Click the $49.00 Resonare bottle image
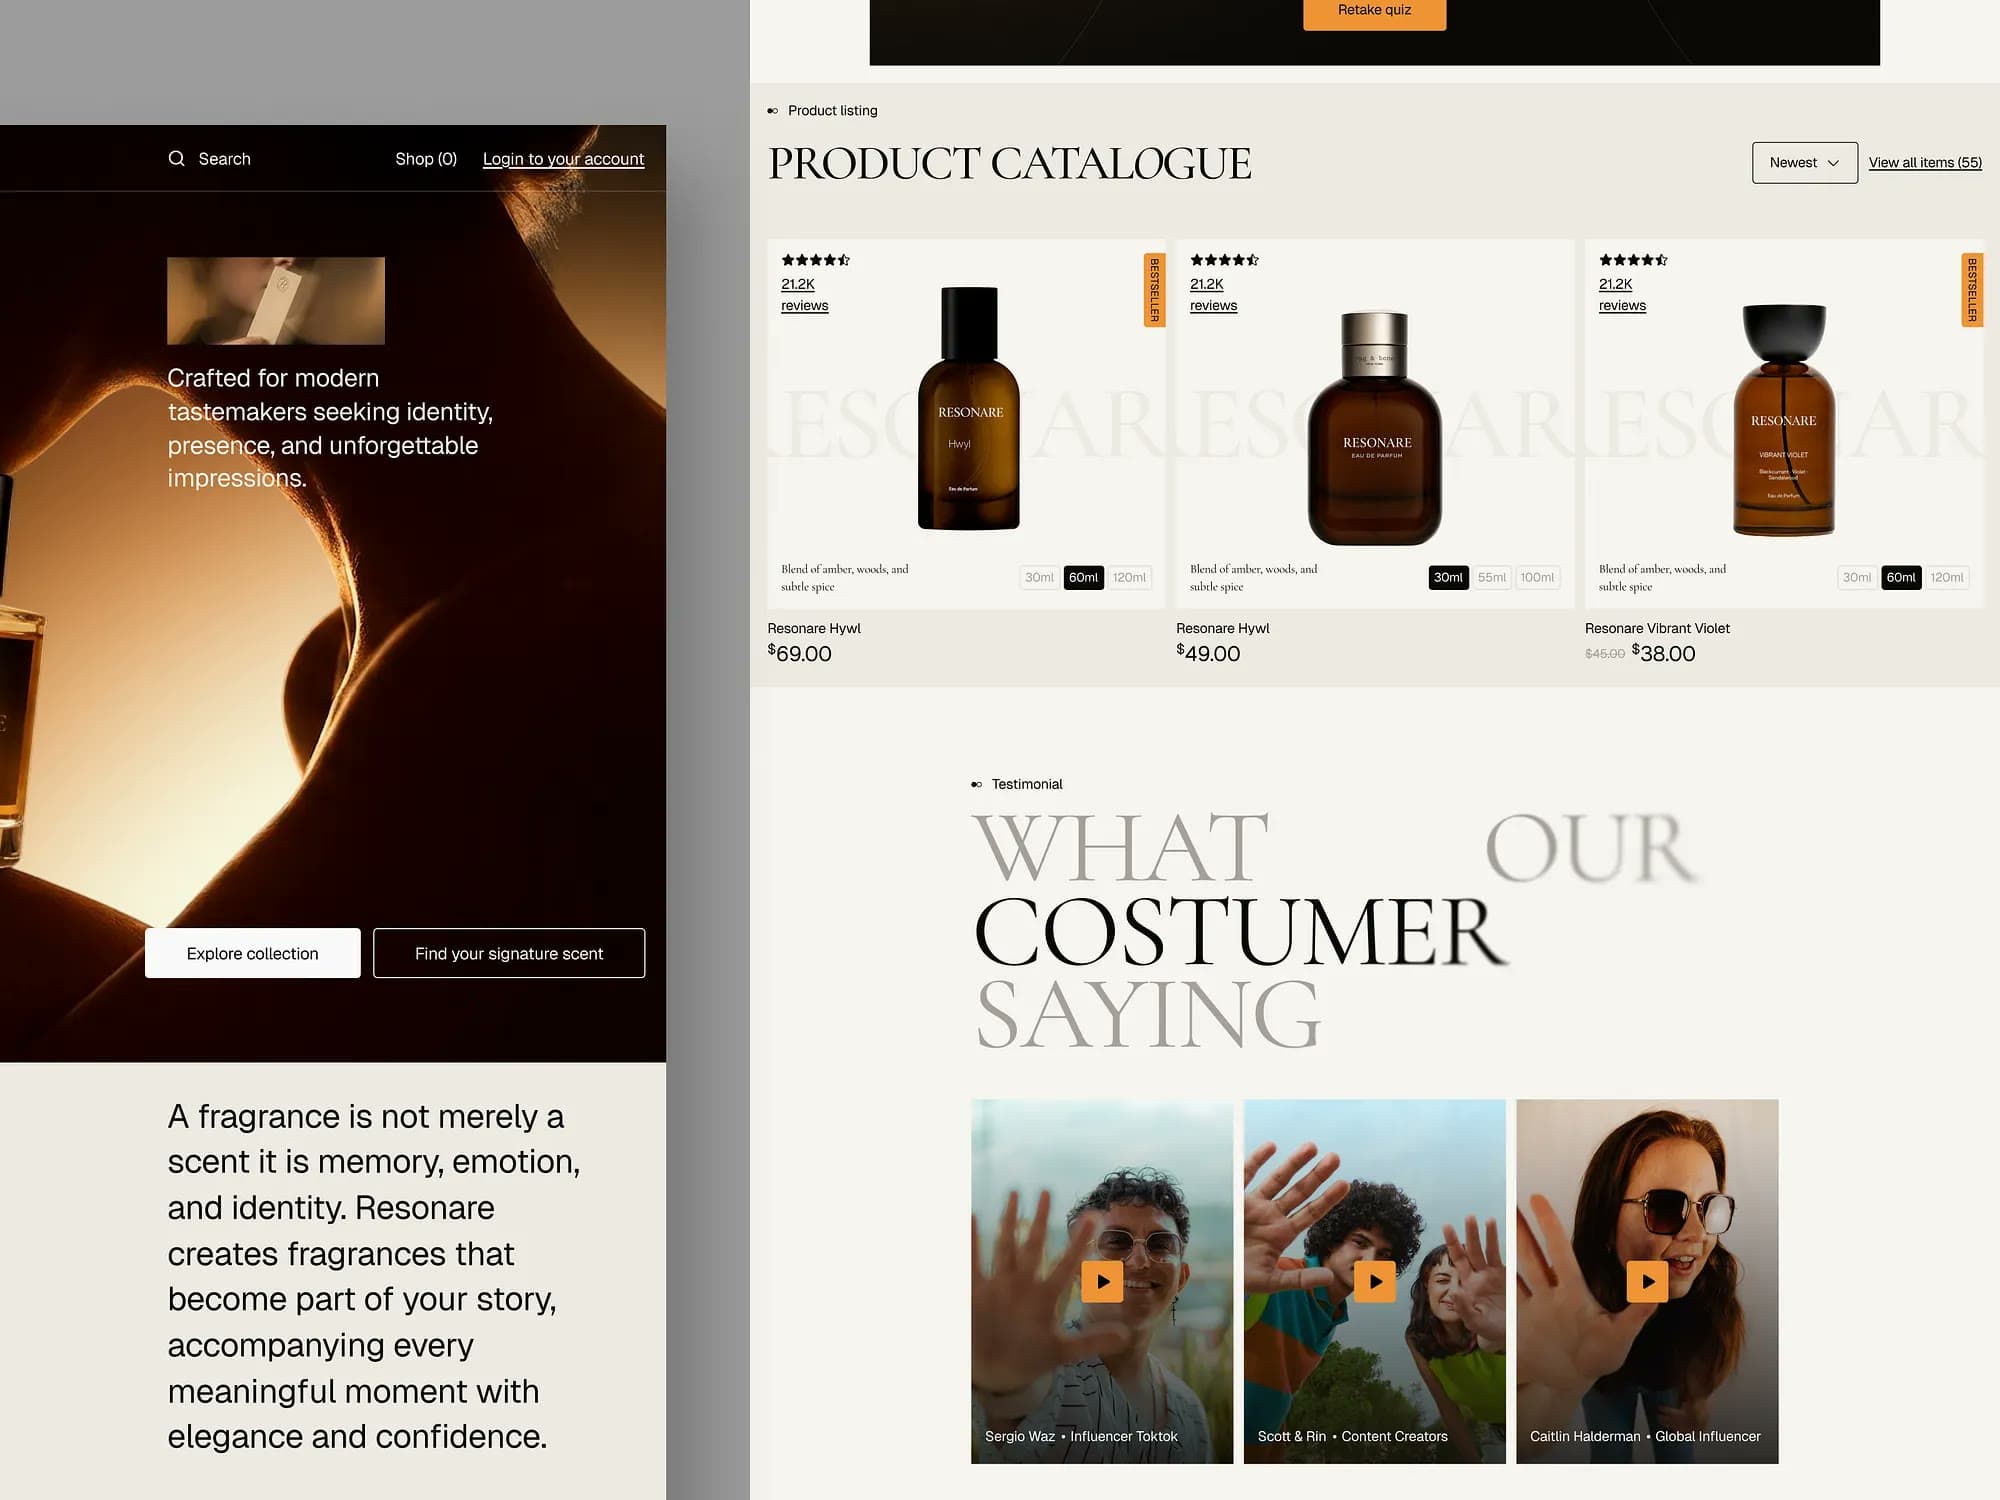This screenshot has height=1500, width=2000. tap(1375, 428)
